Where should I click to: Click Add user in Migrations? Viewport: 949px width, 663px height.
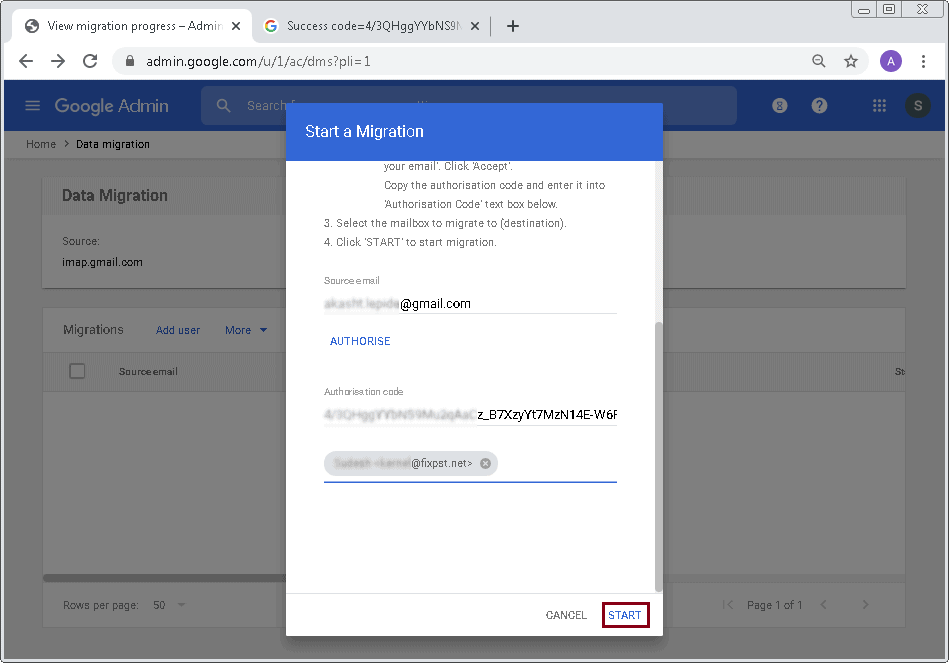tap(178, 330)
